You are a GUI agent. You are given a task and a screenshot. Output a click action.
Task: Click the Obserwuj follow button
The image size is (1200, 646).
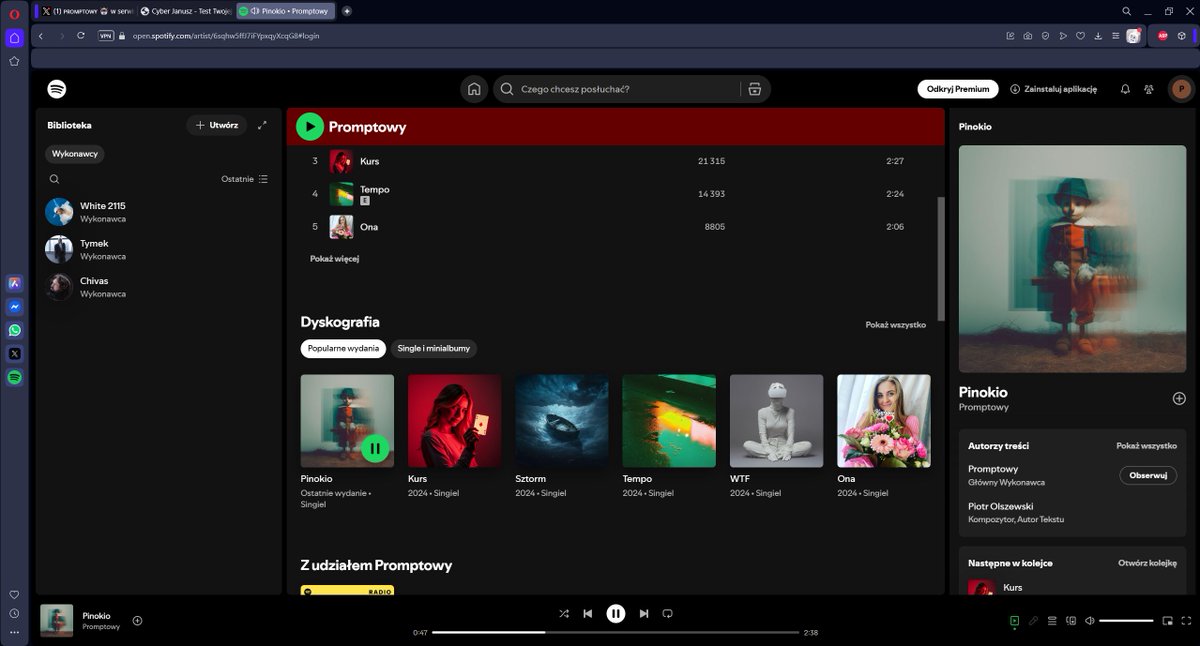click(x=1148, y=475)
